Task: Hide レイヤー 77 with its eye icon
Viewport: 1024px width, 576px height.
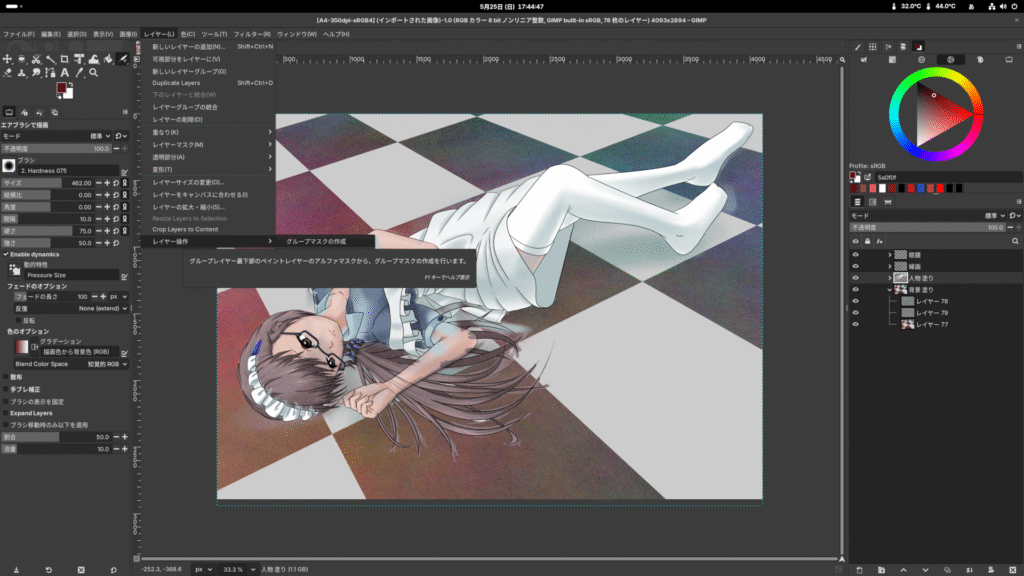Action: [856, 324]
